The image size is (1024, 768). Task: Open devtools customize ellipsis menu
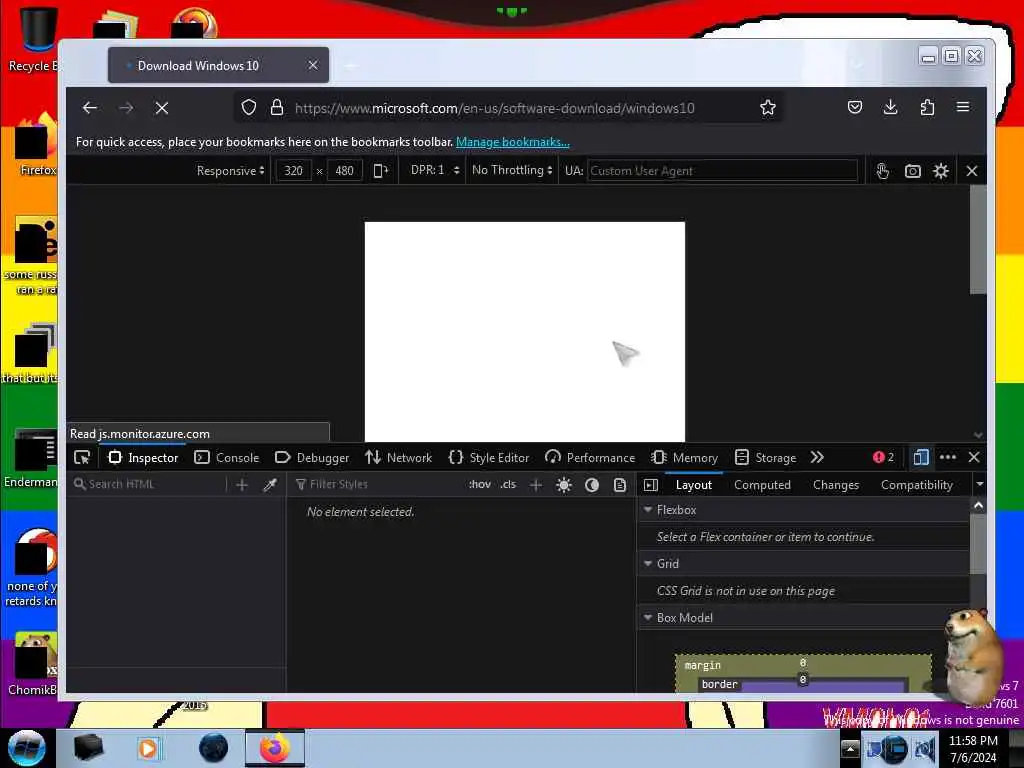coord(948,457)
